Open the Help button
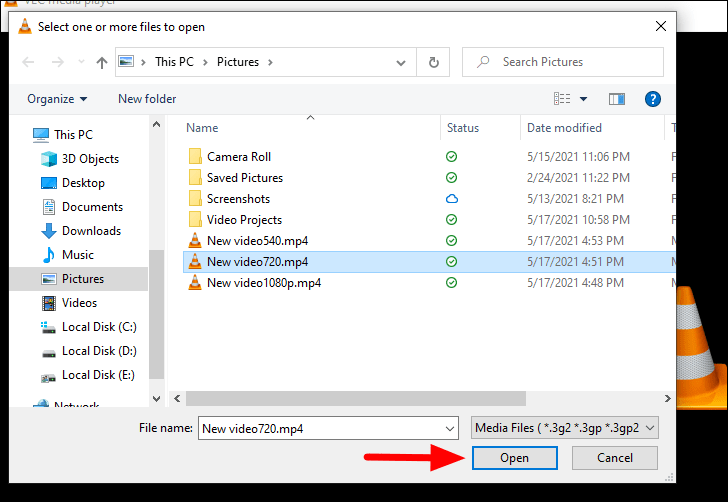The height and width of the screenshot is (502, 728). pos(652,99)
